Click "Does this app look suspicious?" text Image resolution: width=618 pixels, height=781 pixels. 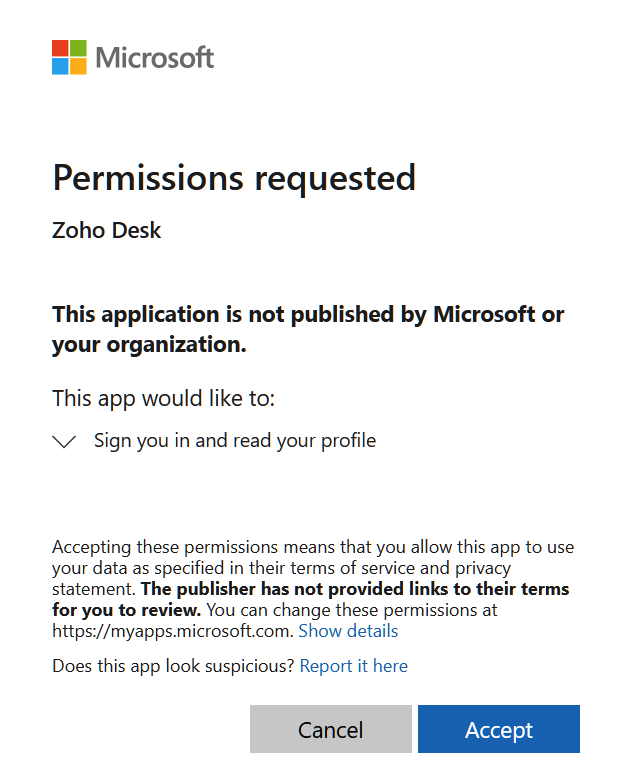point(174,666)
